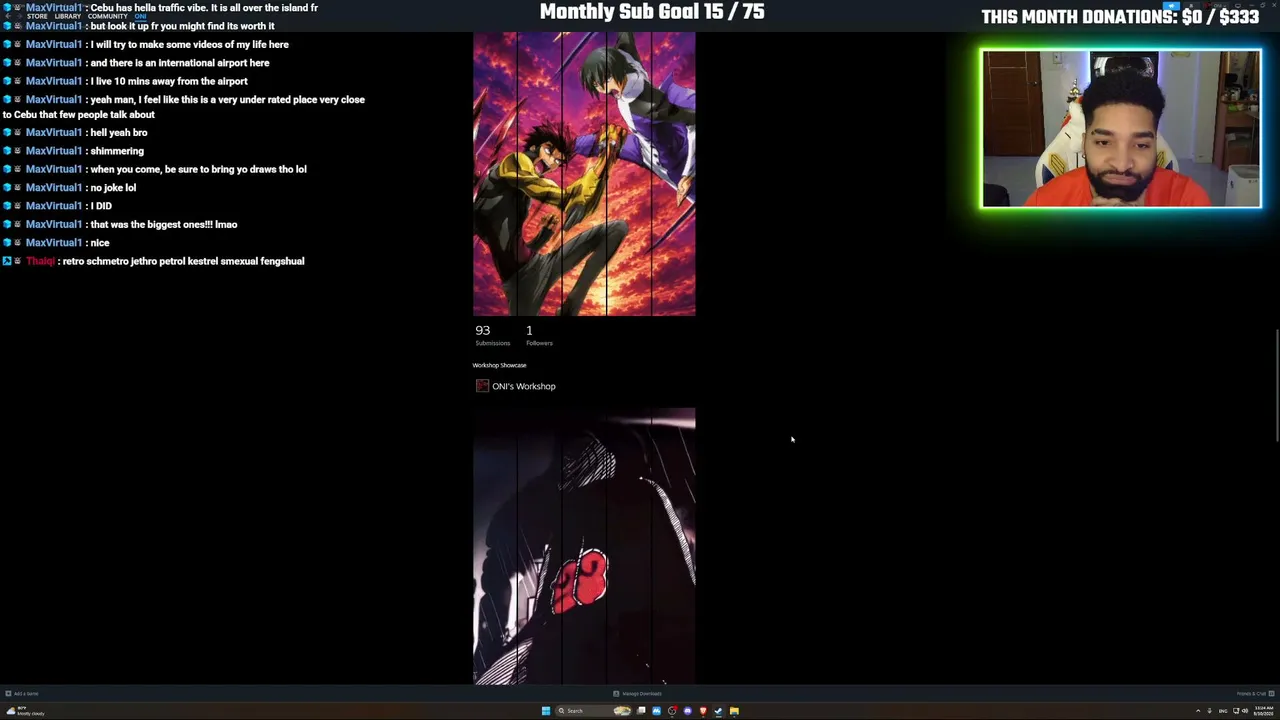The width and height of the screenshot is (1280, 720).
Task: Click the Workshop Showcase heading
Action: tap(499, 365)
